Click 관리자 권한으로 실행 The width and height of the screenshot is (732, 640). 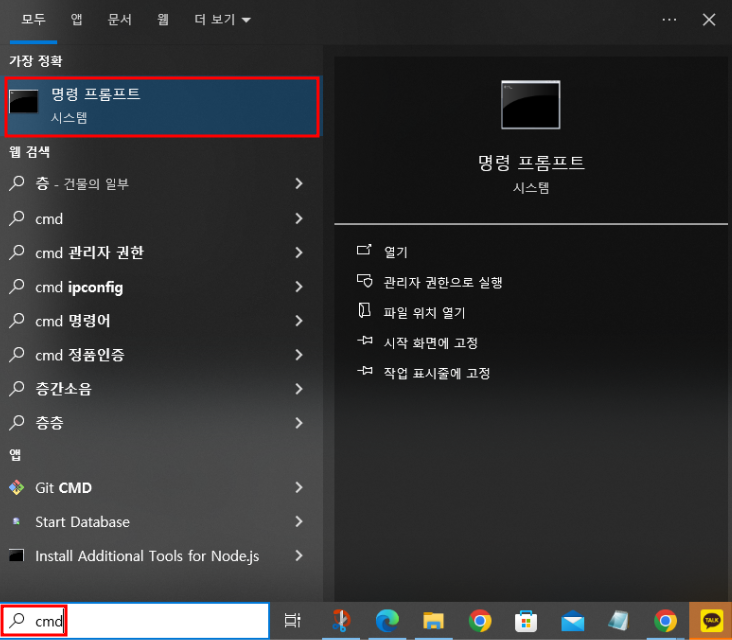(x=443, y=282)
